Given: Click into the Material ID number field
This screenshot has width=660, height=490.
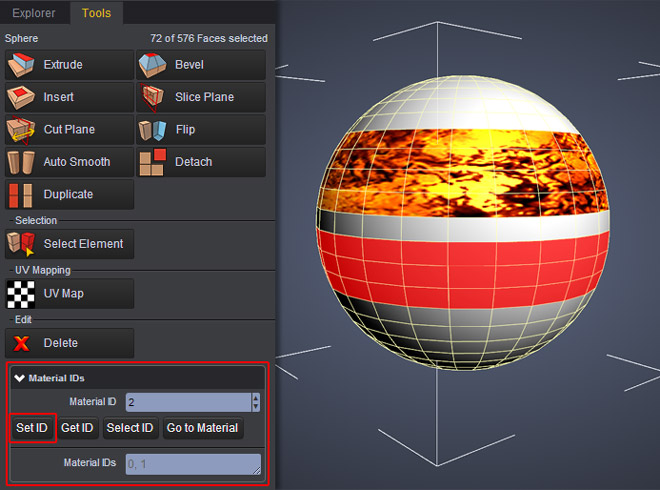Looking at the screenshot, I should (x=188, y=402).
